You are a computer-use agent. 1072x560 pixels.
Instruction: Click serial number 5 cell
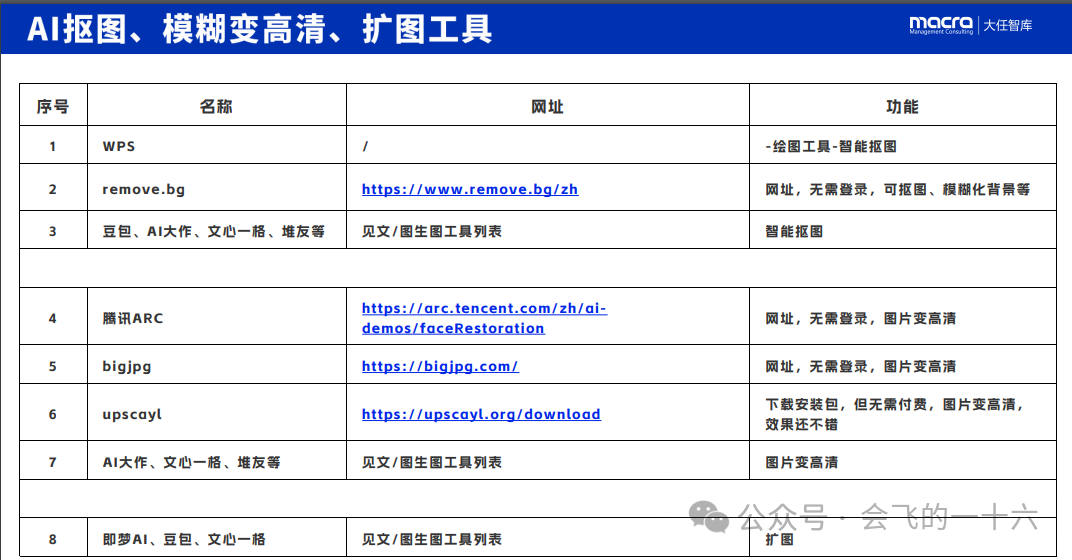[53, 366]
